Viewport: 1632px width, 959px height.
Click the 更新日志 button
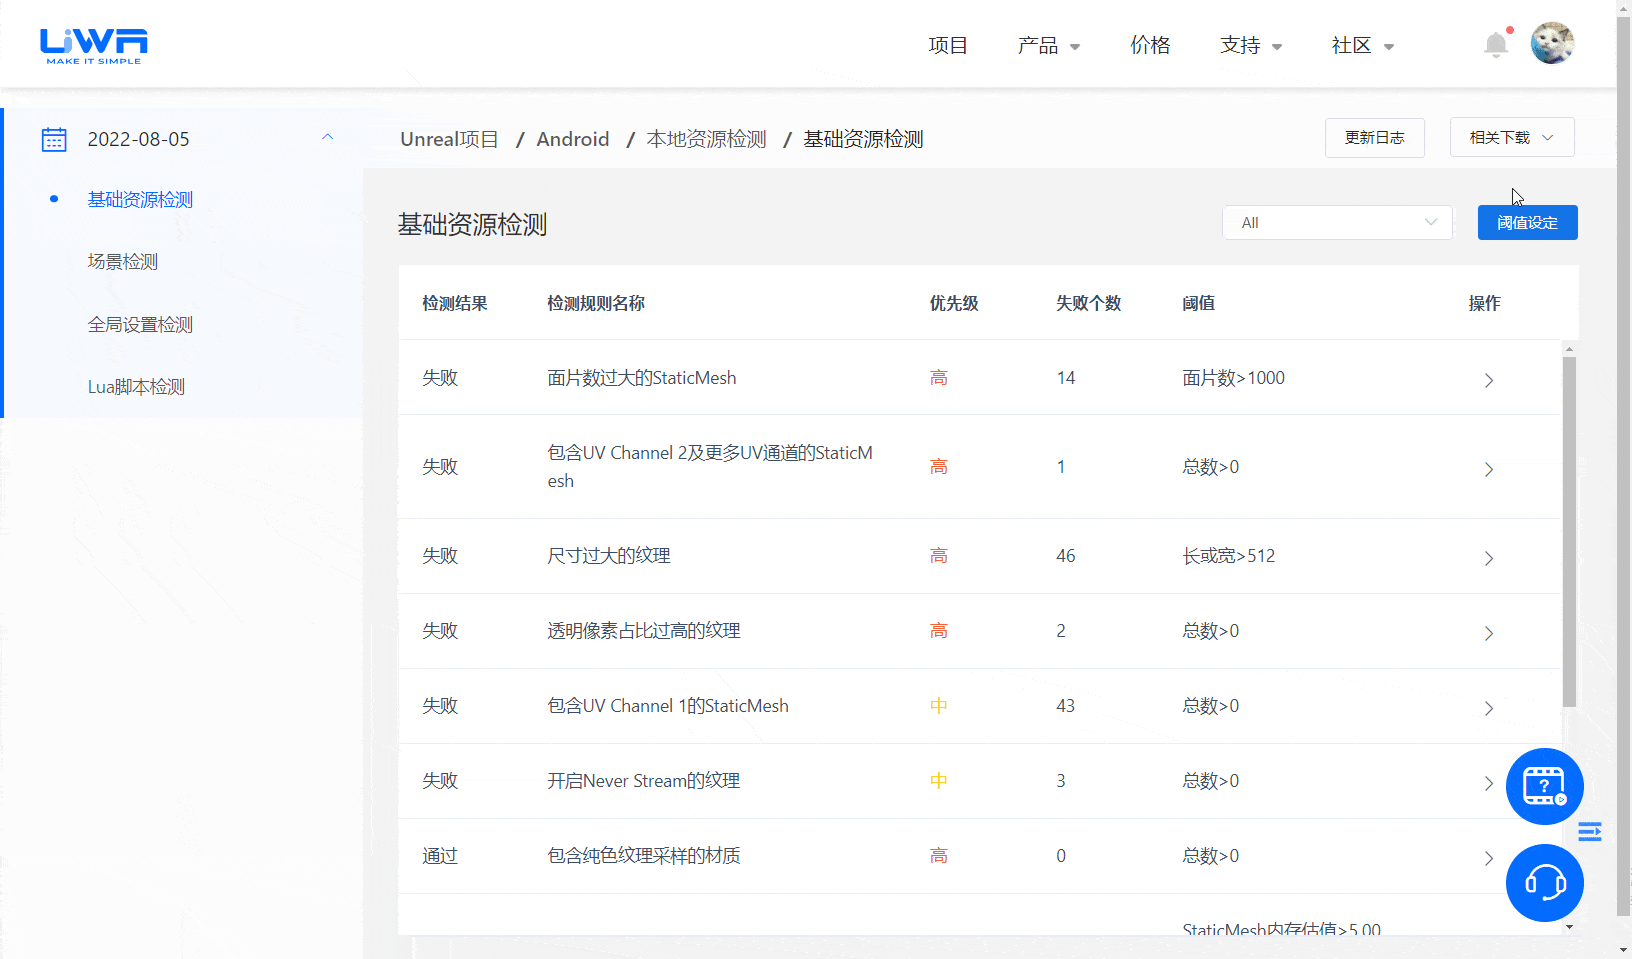pos(1374,137)
